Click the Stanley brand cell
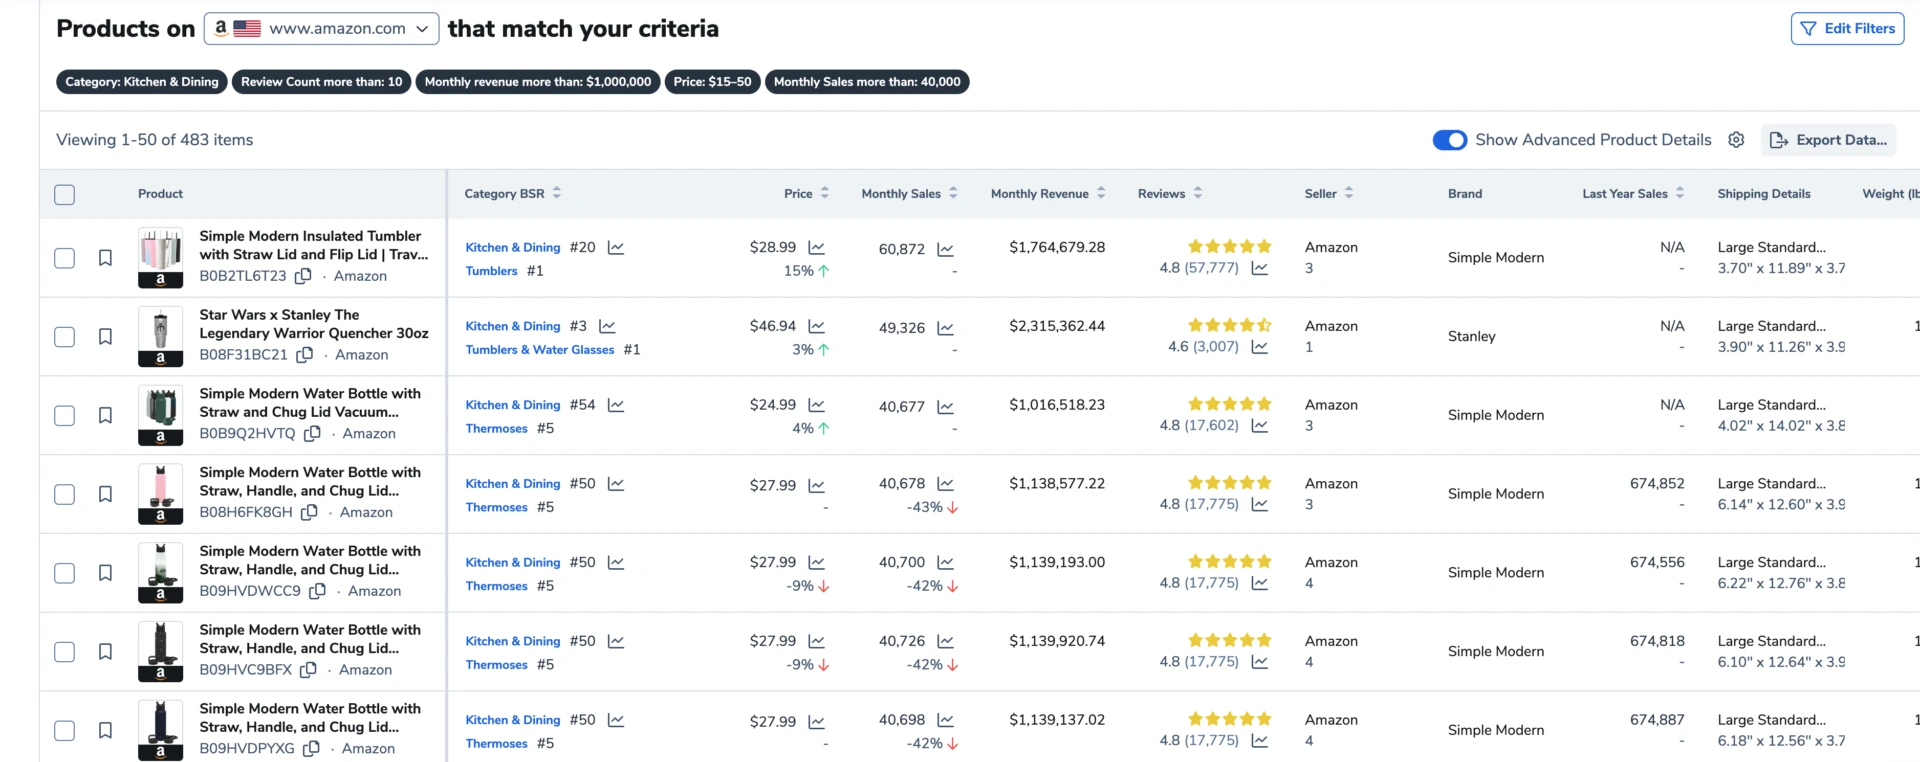 click(1472, 337)
